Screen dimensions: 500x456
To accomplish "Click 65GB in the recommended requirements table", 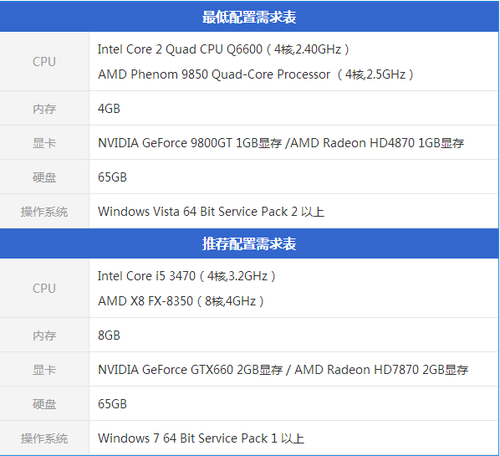I will tap(112, 404).
